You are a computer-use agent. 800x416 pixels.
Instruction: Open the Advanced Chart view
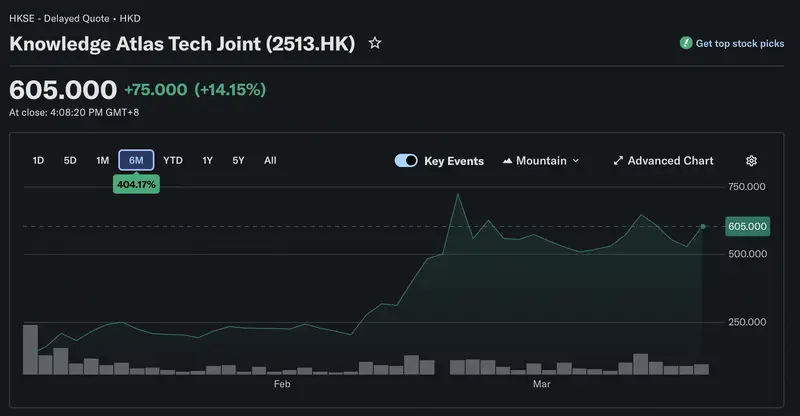point(670,161)
